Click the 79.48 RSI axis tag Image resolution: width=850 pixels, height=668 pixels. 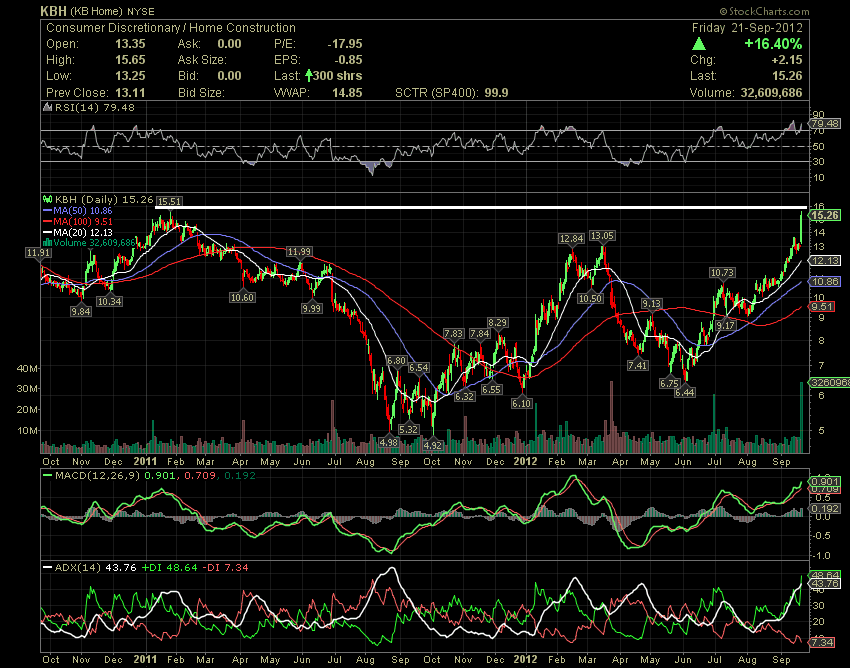tap(826, 124)
